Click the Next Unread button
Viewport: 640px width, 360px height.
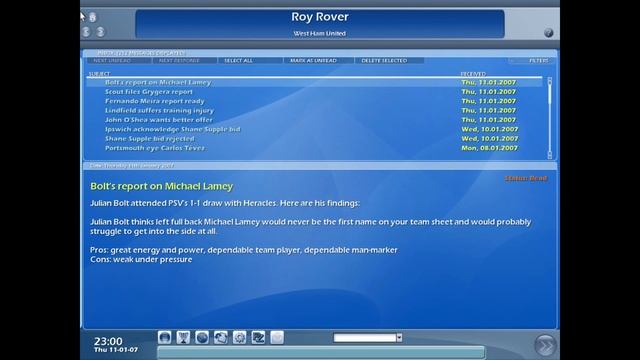pyautogui.click(x=118, y=60)
